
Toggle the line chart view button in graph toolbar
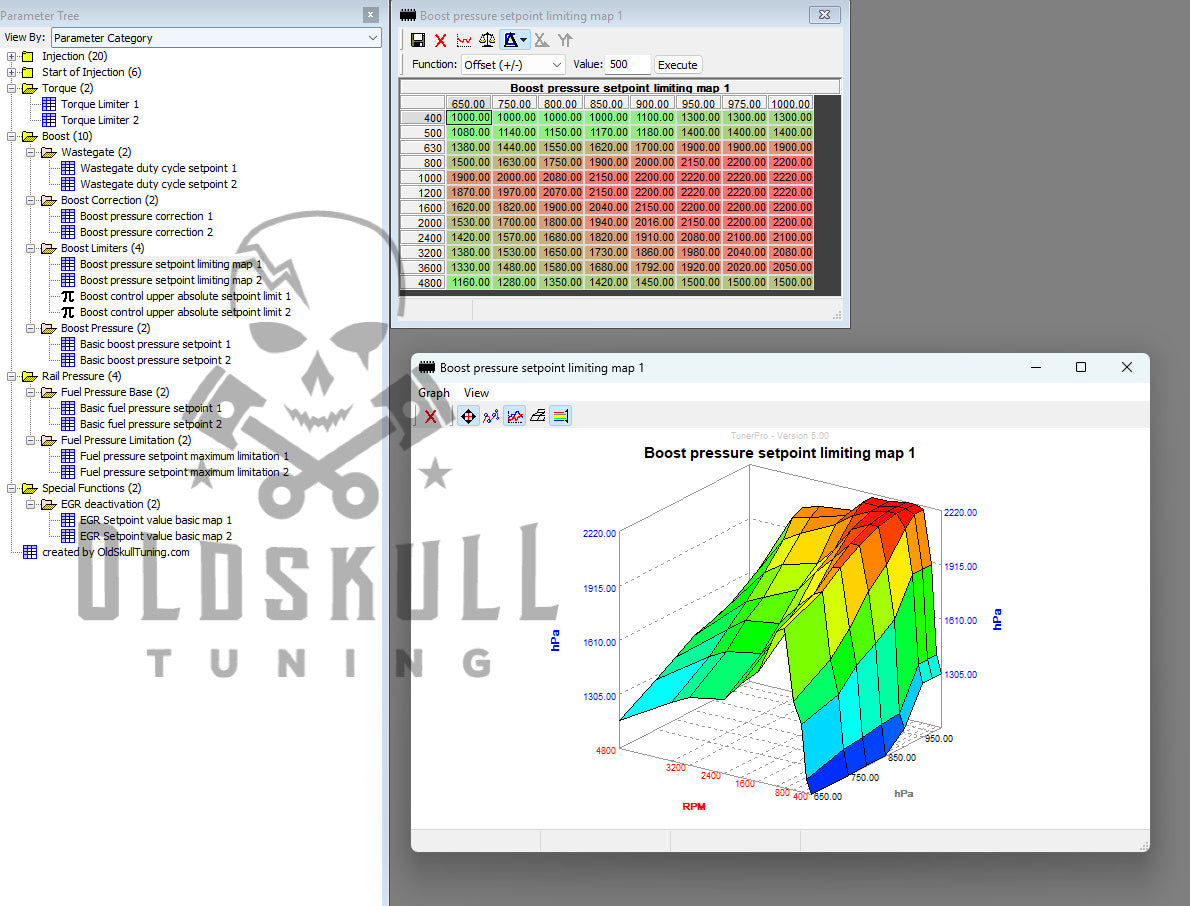click(x=515, y=416)
